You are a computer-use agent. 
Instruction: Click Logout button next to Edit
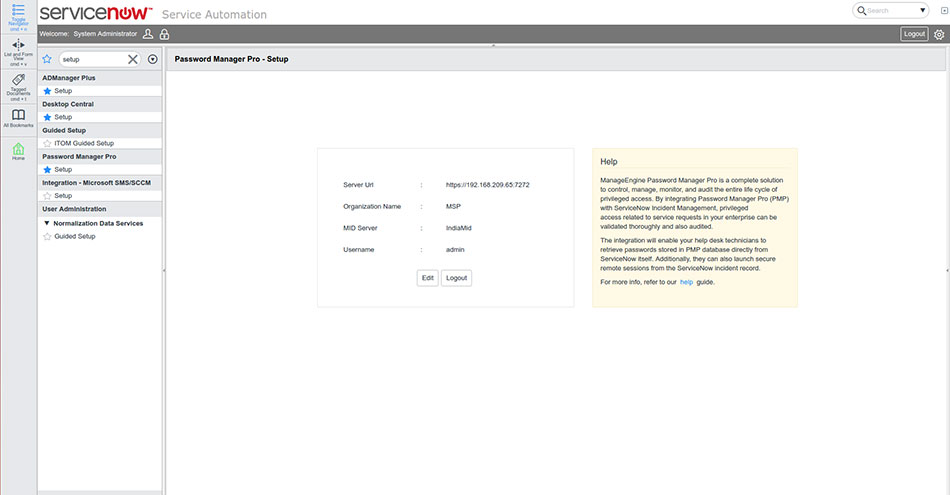click(456, 278)
